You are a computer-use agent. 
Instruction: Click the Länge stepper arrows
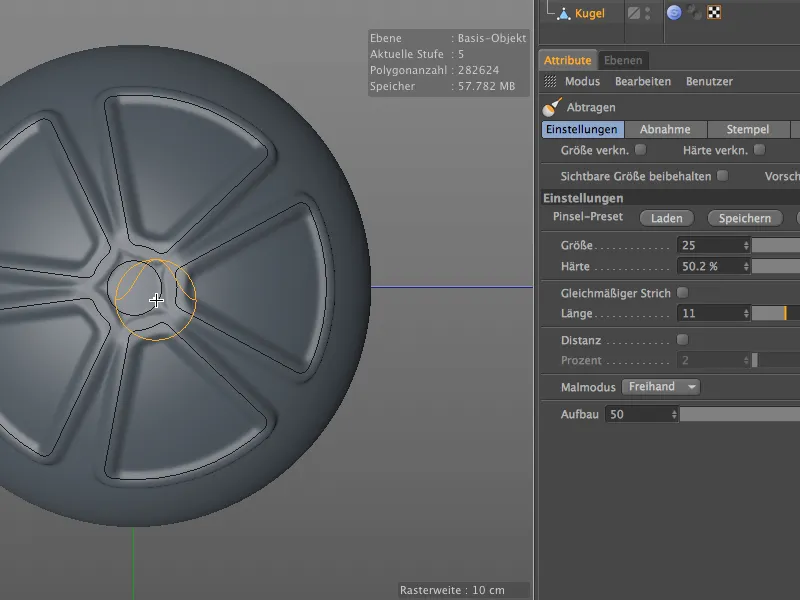(746, 313)
